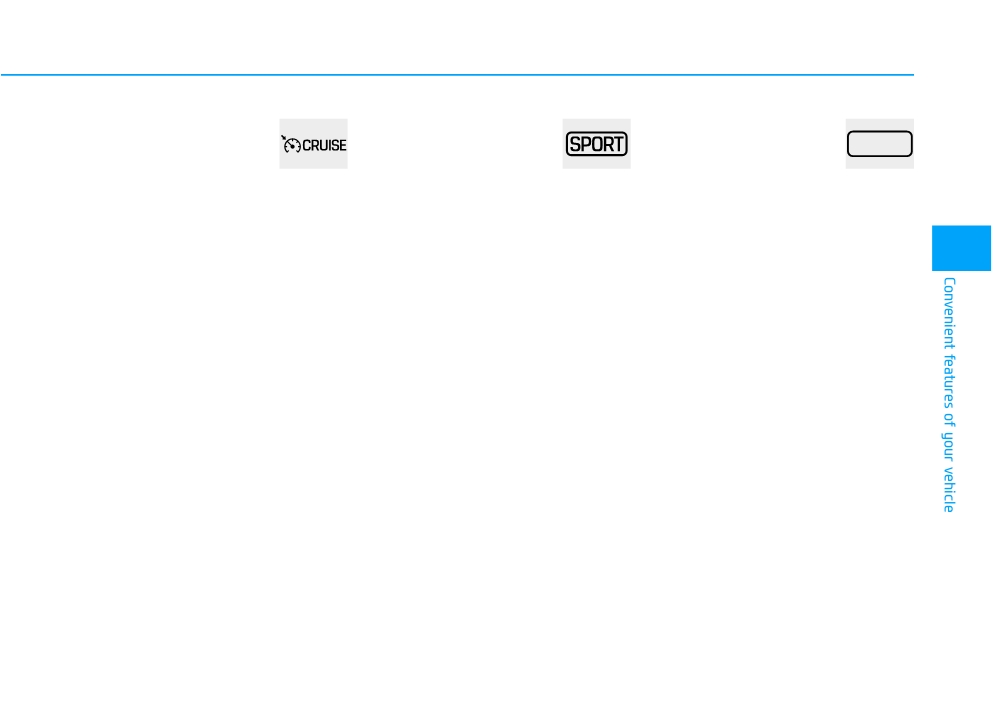Click the word 'your' in the side label
The height and width of the screenshot is (717, 1000).
click(x=949, y=447)
